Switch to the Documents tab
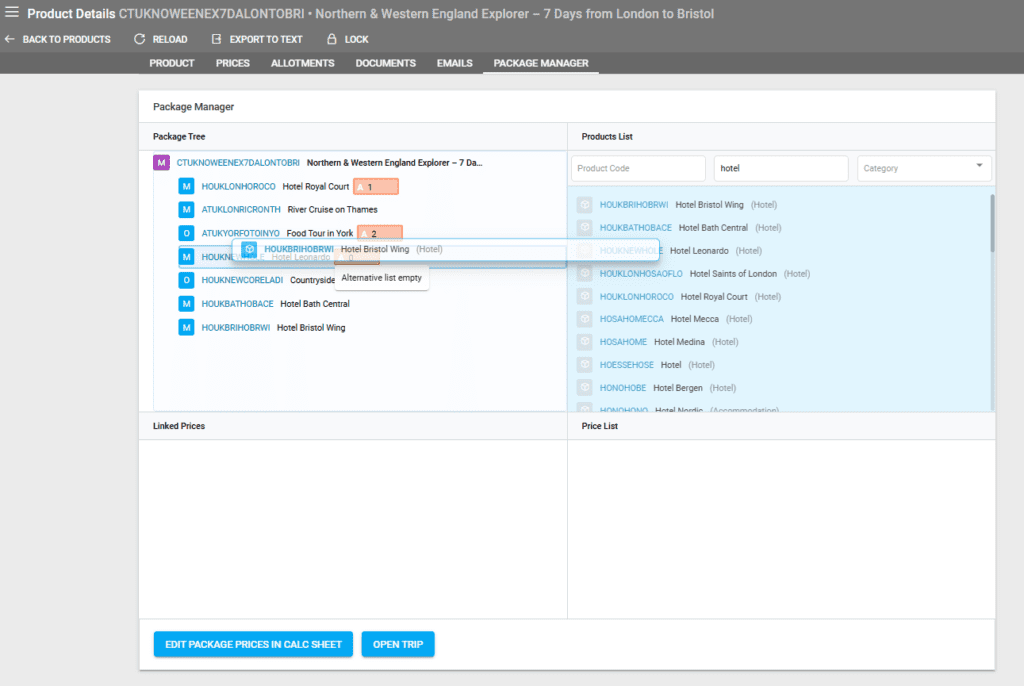This screenshot has width=1024, height=686. coord(385,63)
